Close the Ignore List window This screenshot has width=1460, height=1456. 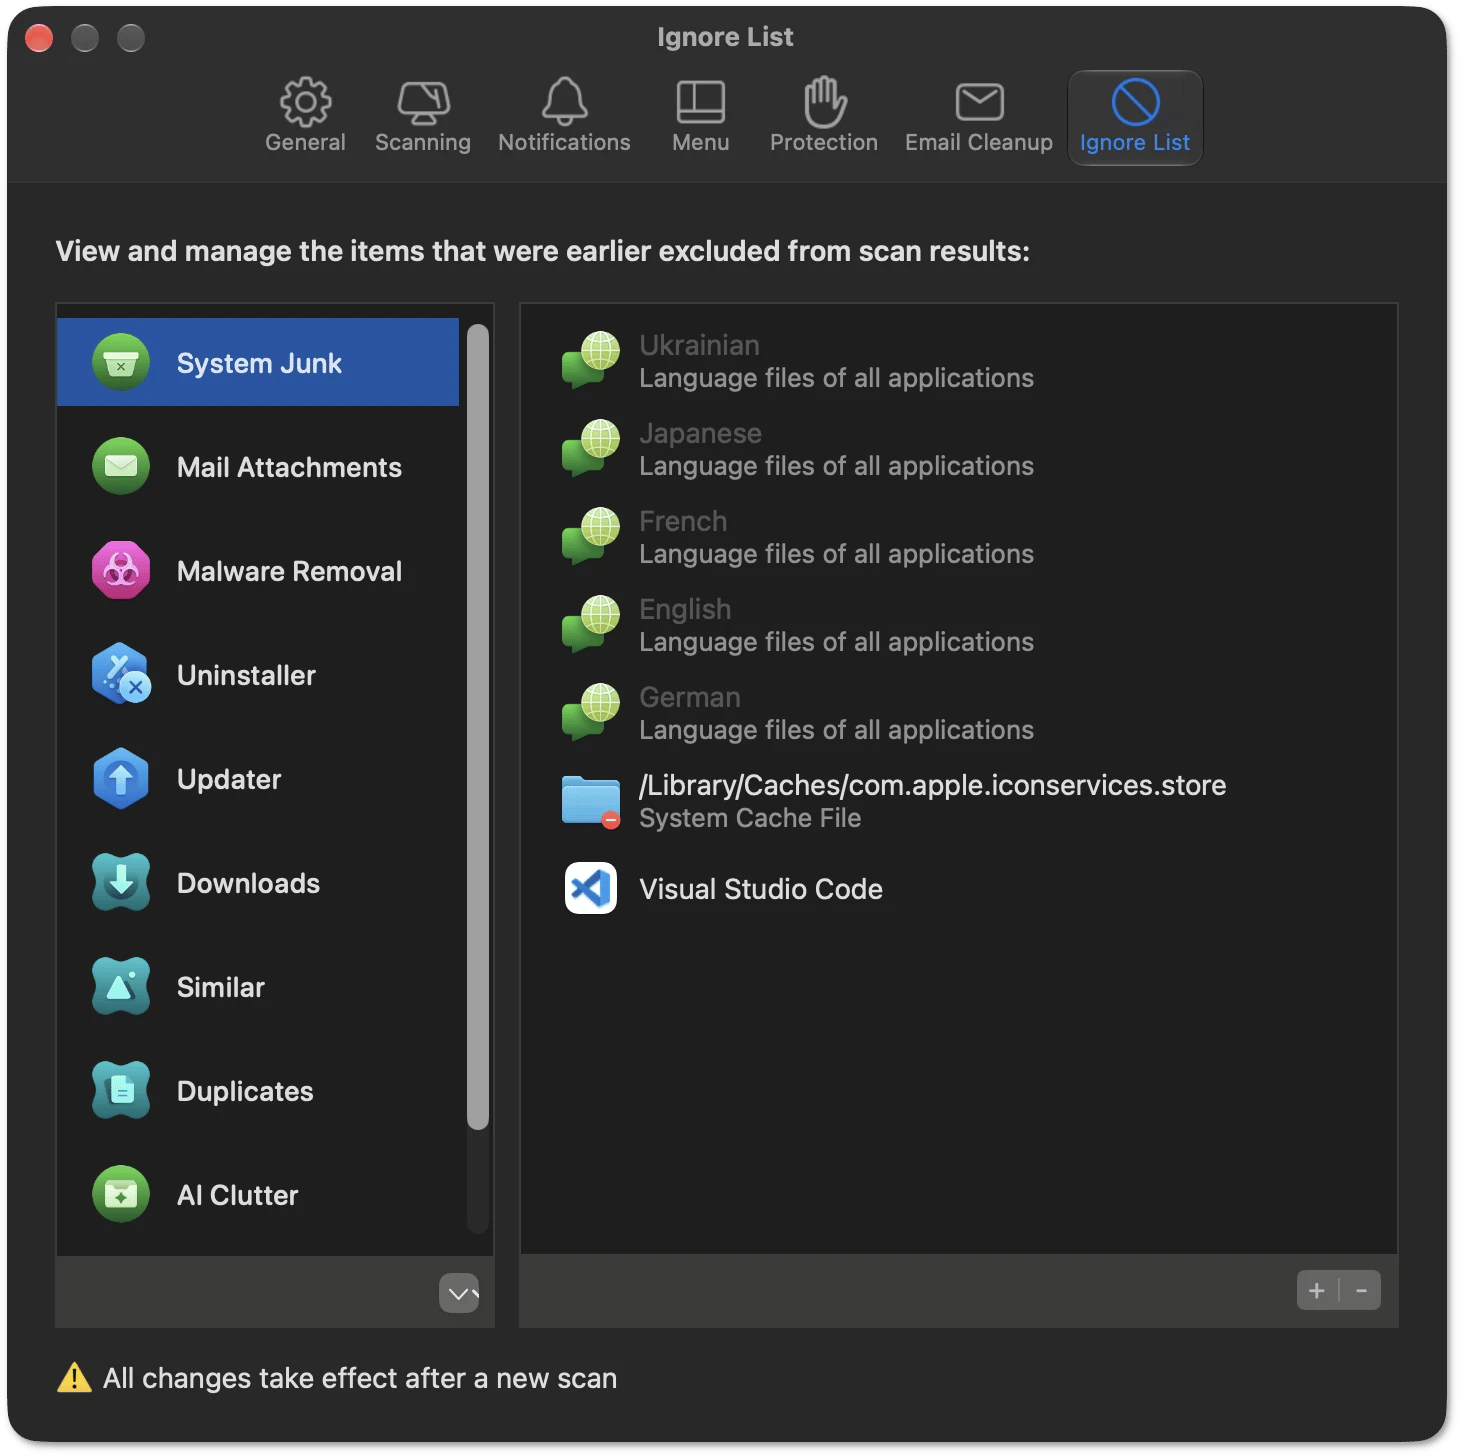[x=39, y=38]
